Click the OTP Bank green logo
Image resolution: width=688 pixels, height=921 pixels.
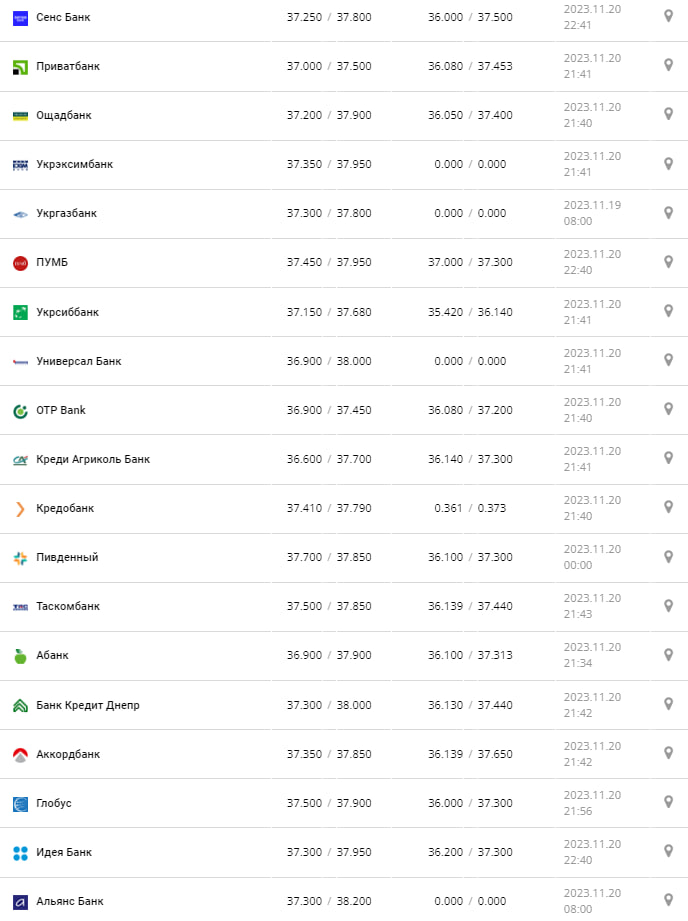pyautogui.click(x=20, y=410)
